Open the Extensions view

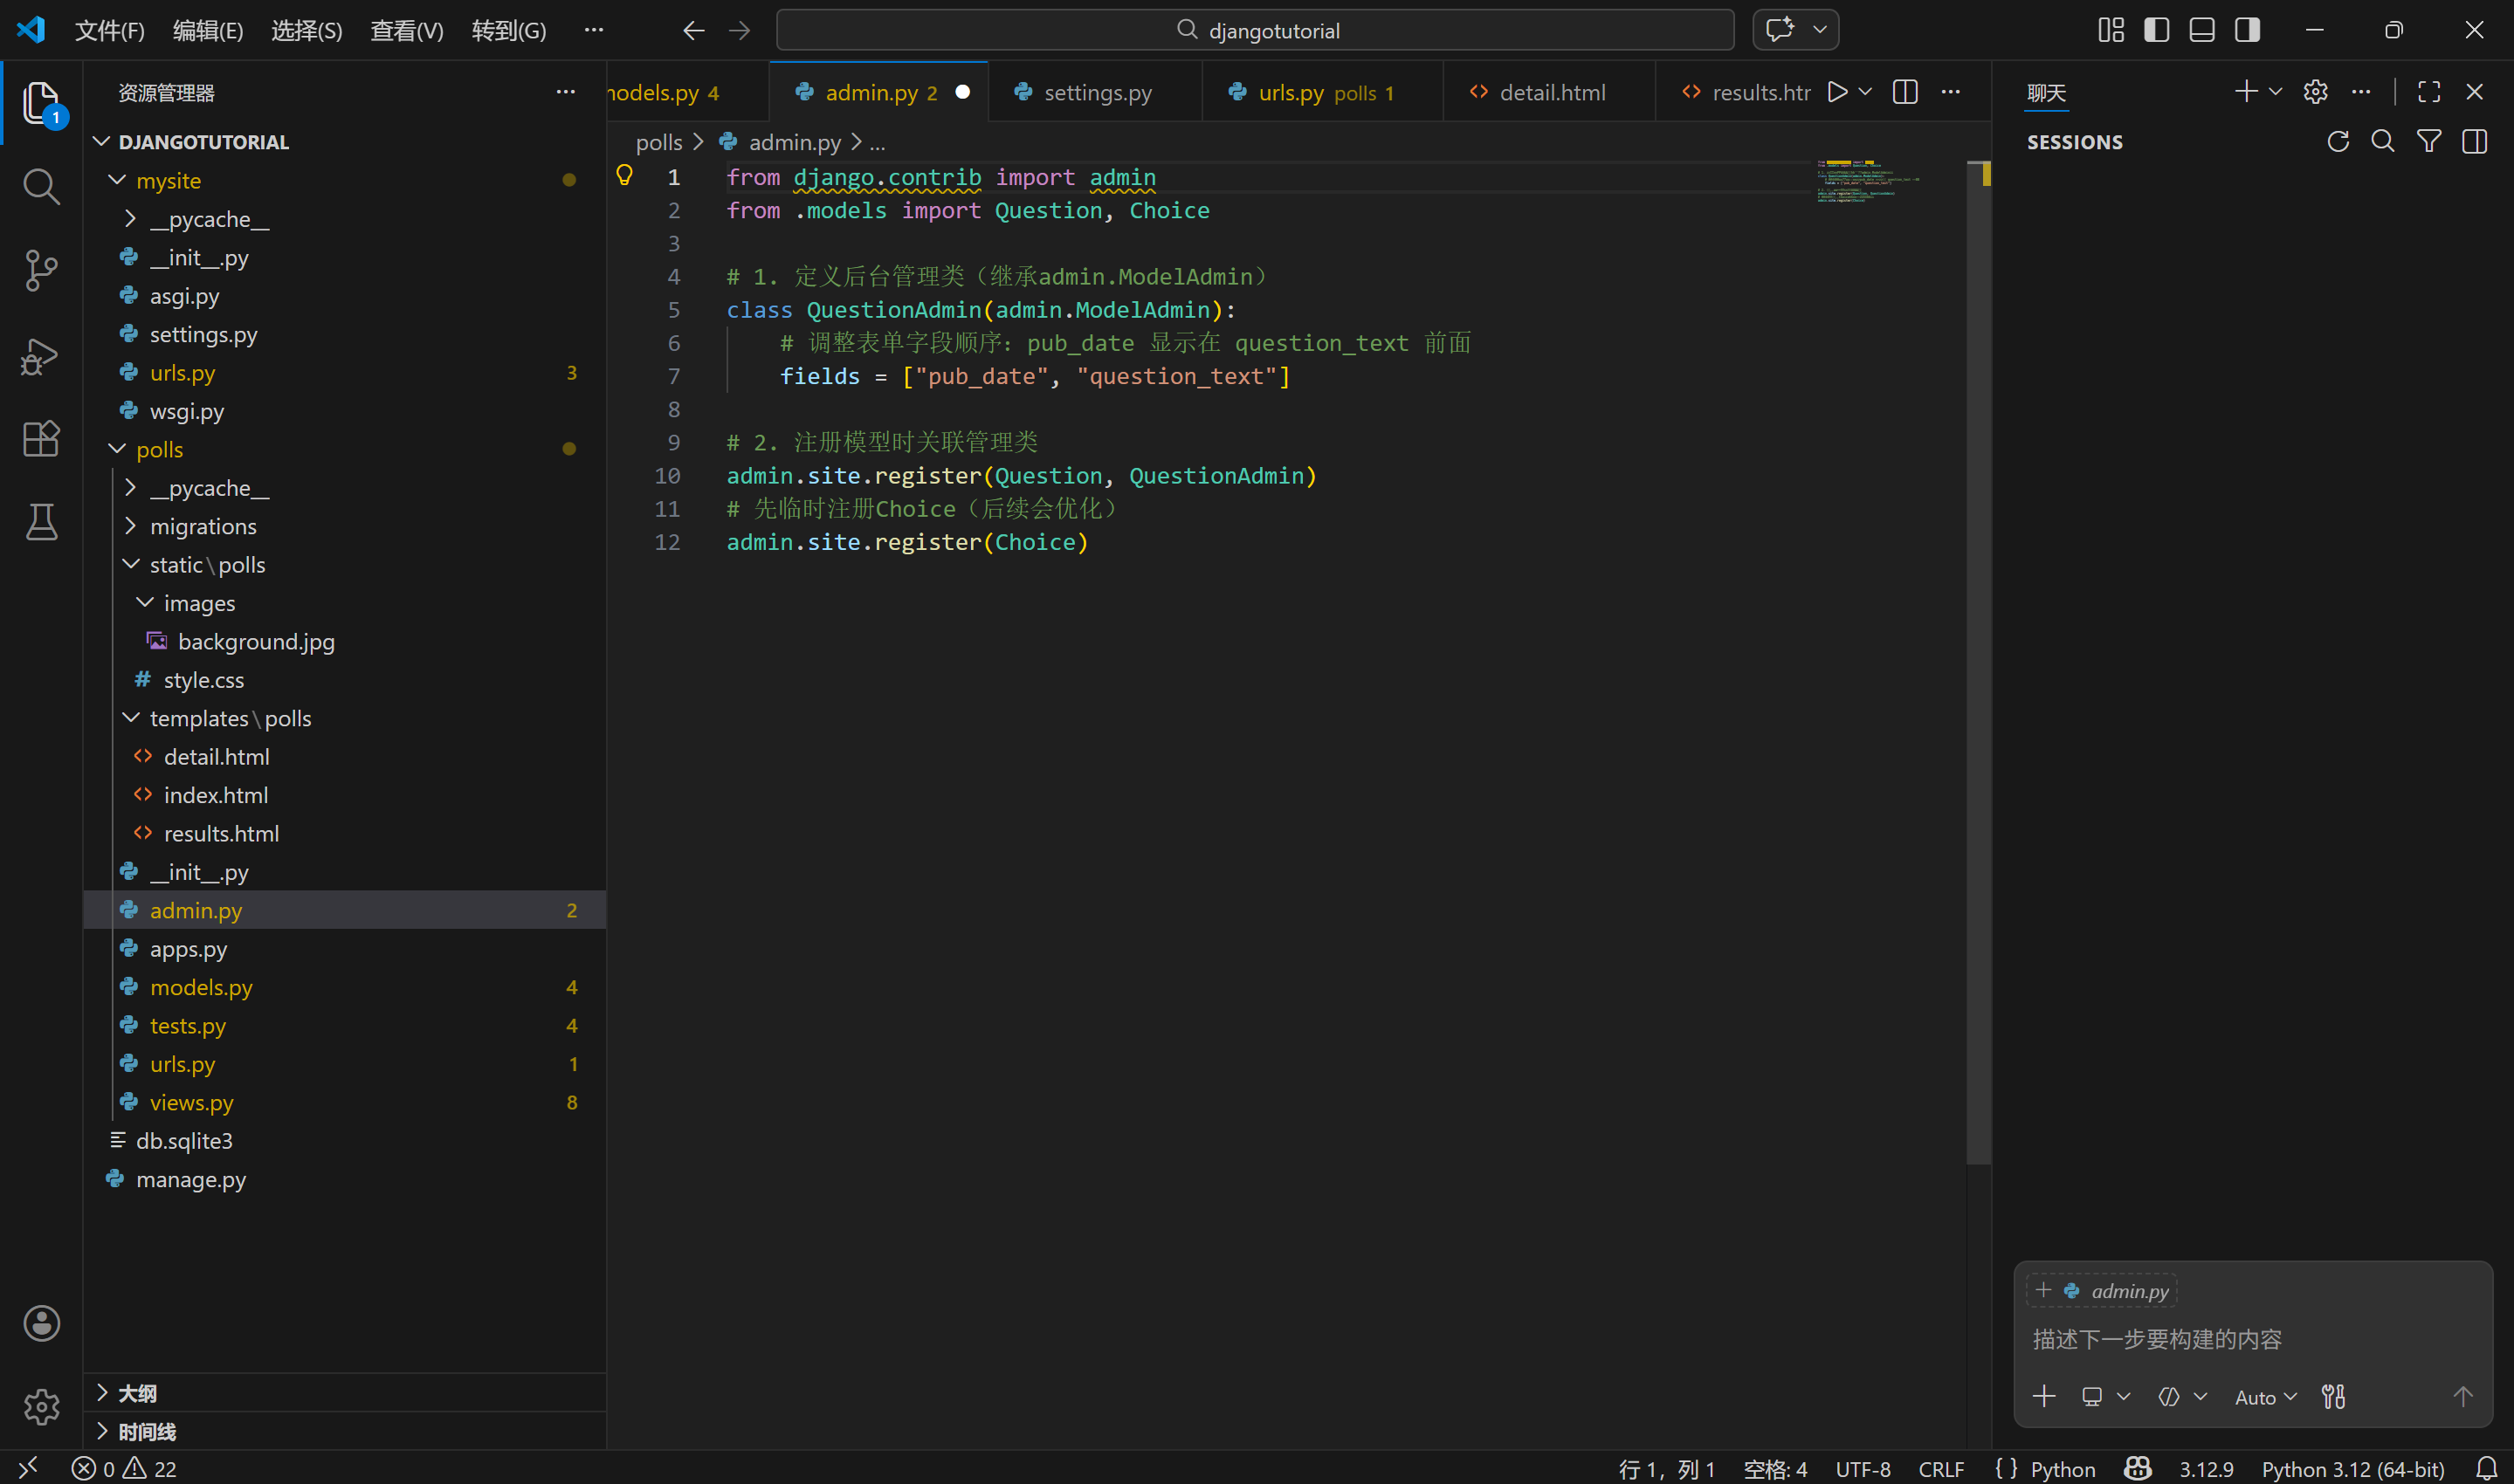[41, 438]
